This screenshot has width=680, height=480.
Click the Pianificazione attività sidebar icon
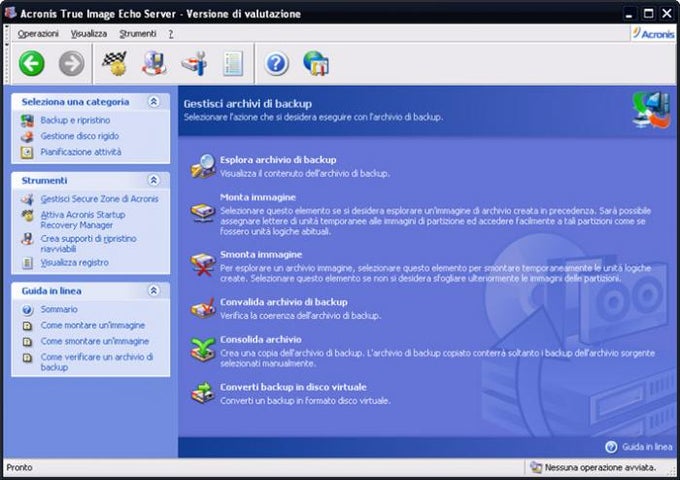pos(27,152)
